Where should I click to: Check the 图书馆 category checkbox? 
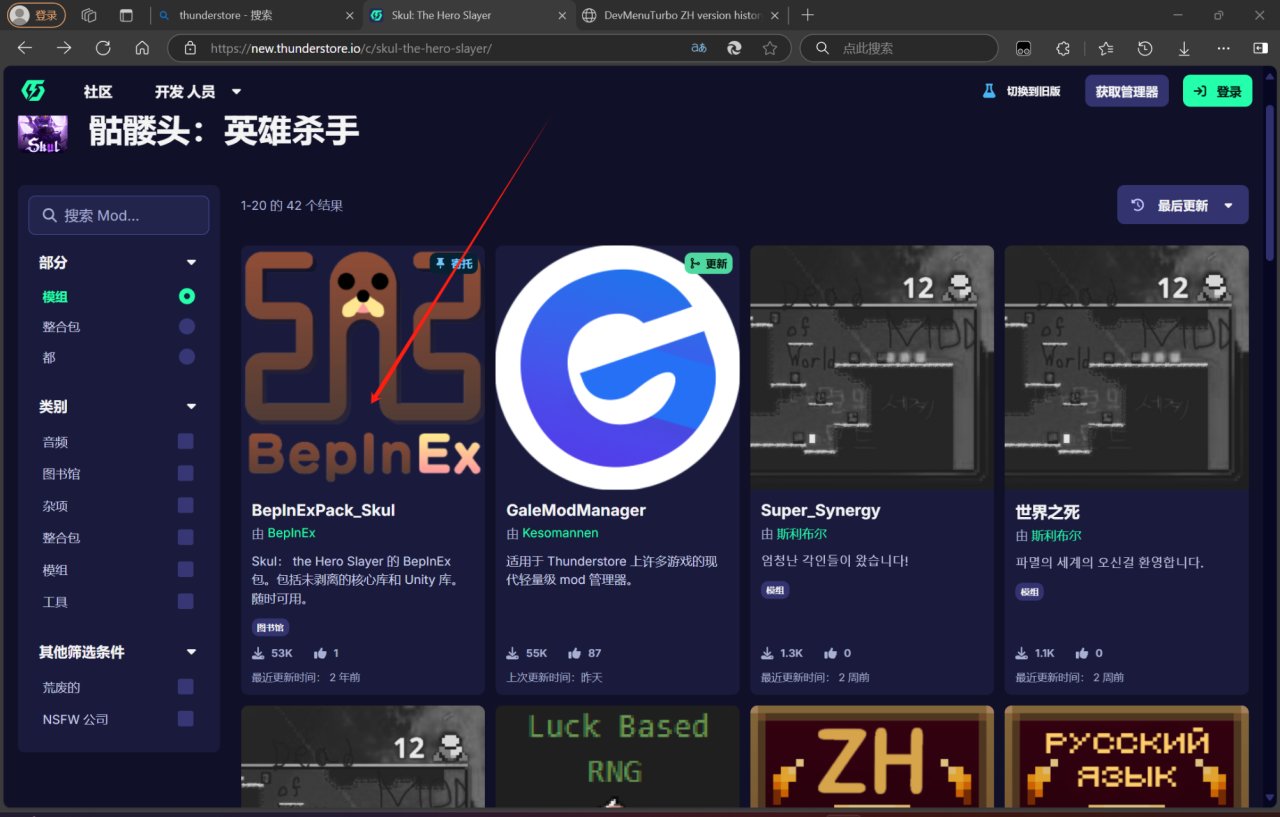185,473
